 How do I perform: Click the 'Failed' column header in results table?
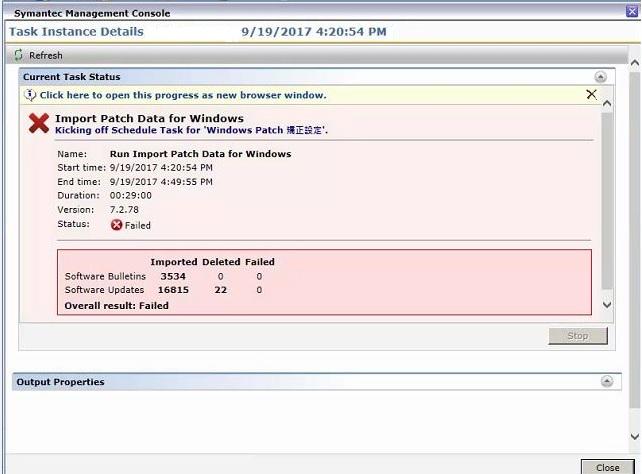[x=260, y=262]
